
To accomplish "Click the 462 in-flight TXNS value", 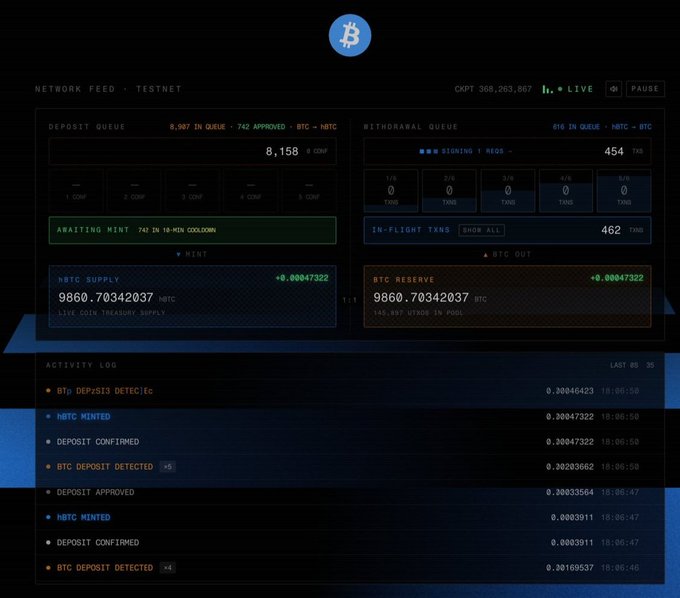I will [622, 230].
